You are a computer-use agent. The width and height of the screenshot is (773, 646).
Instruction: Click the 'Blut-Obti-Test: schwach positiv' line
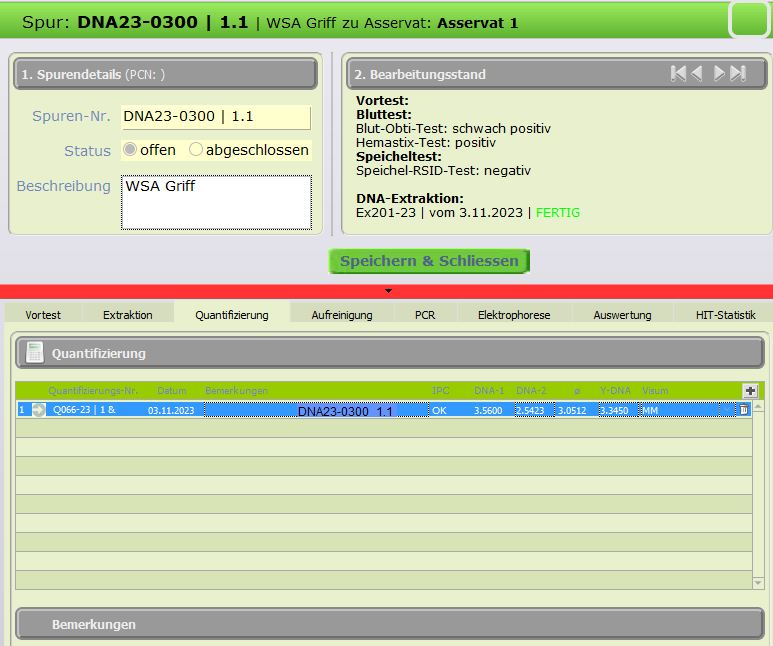tap(453, 129)
